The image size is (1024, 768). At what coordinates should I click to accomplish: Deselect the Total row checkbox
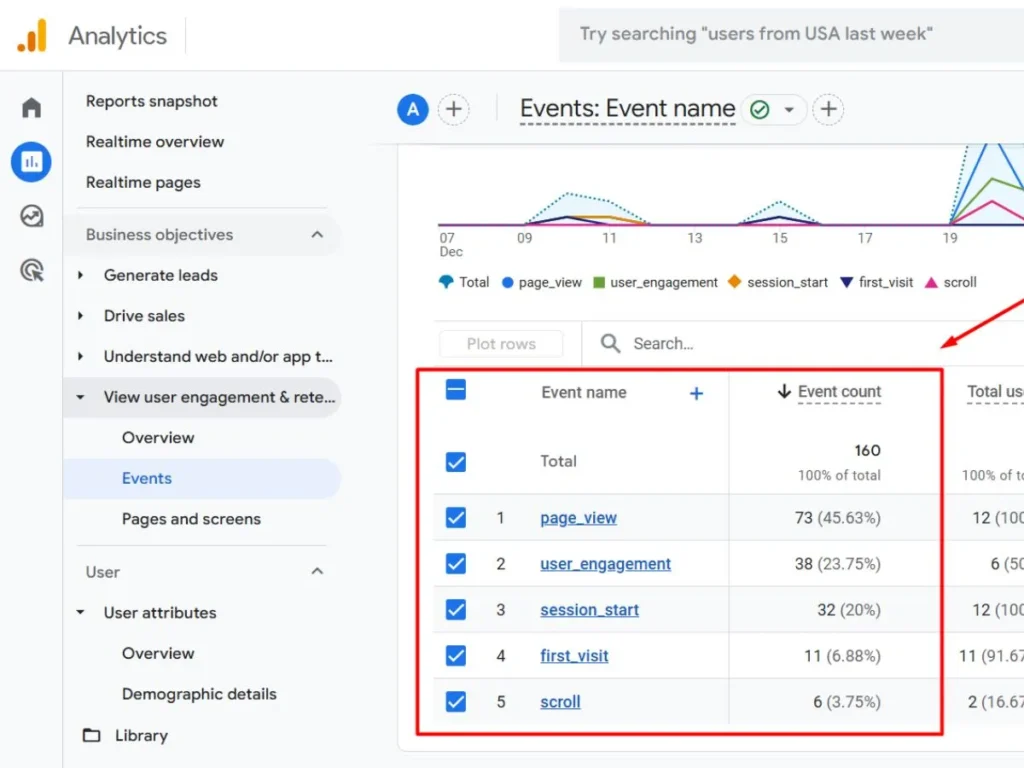coord(455,462)
